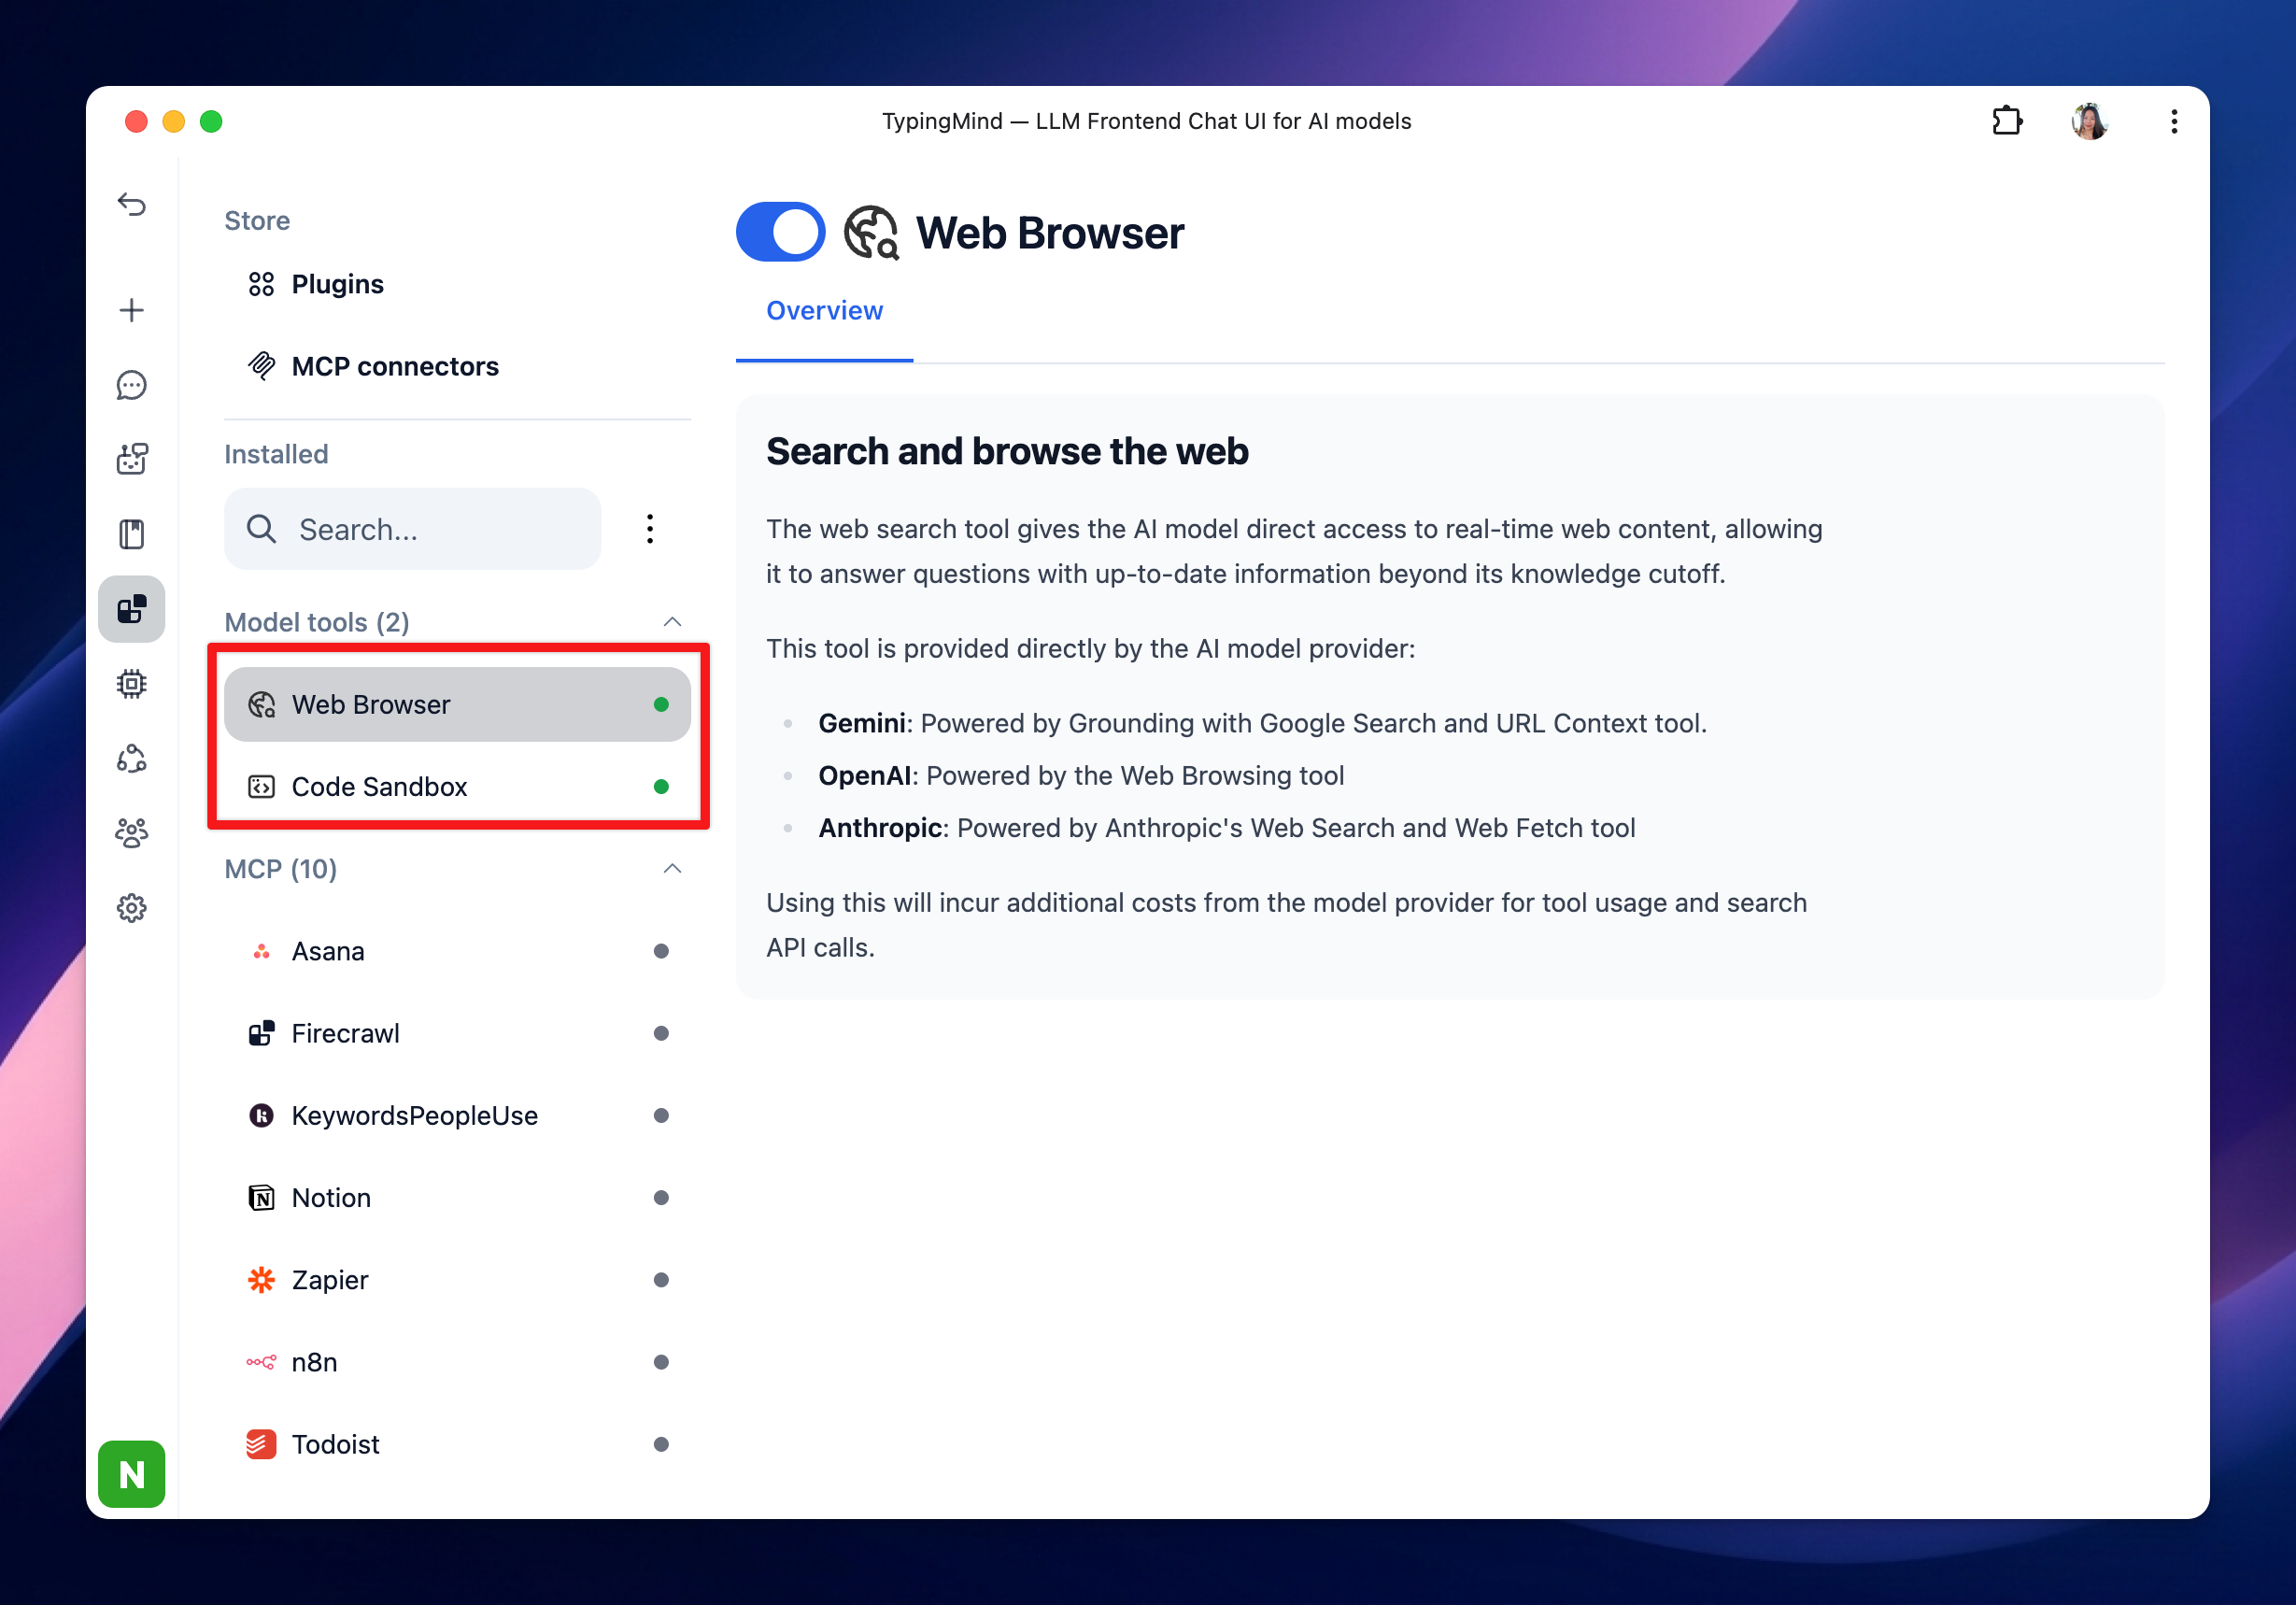Open settings gear icon in sidebar
The image size is (2296, 1605).
[x=131, y=908]
